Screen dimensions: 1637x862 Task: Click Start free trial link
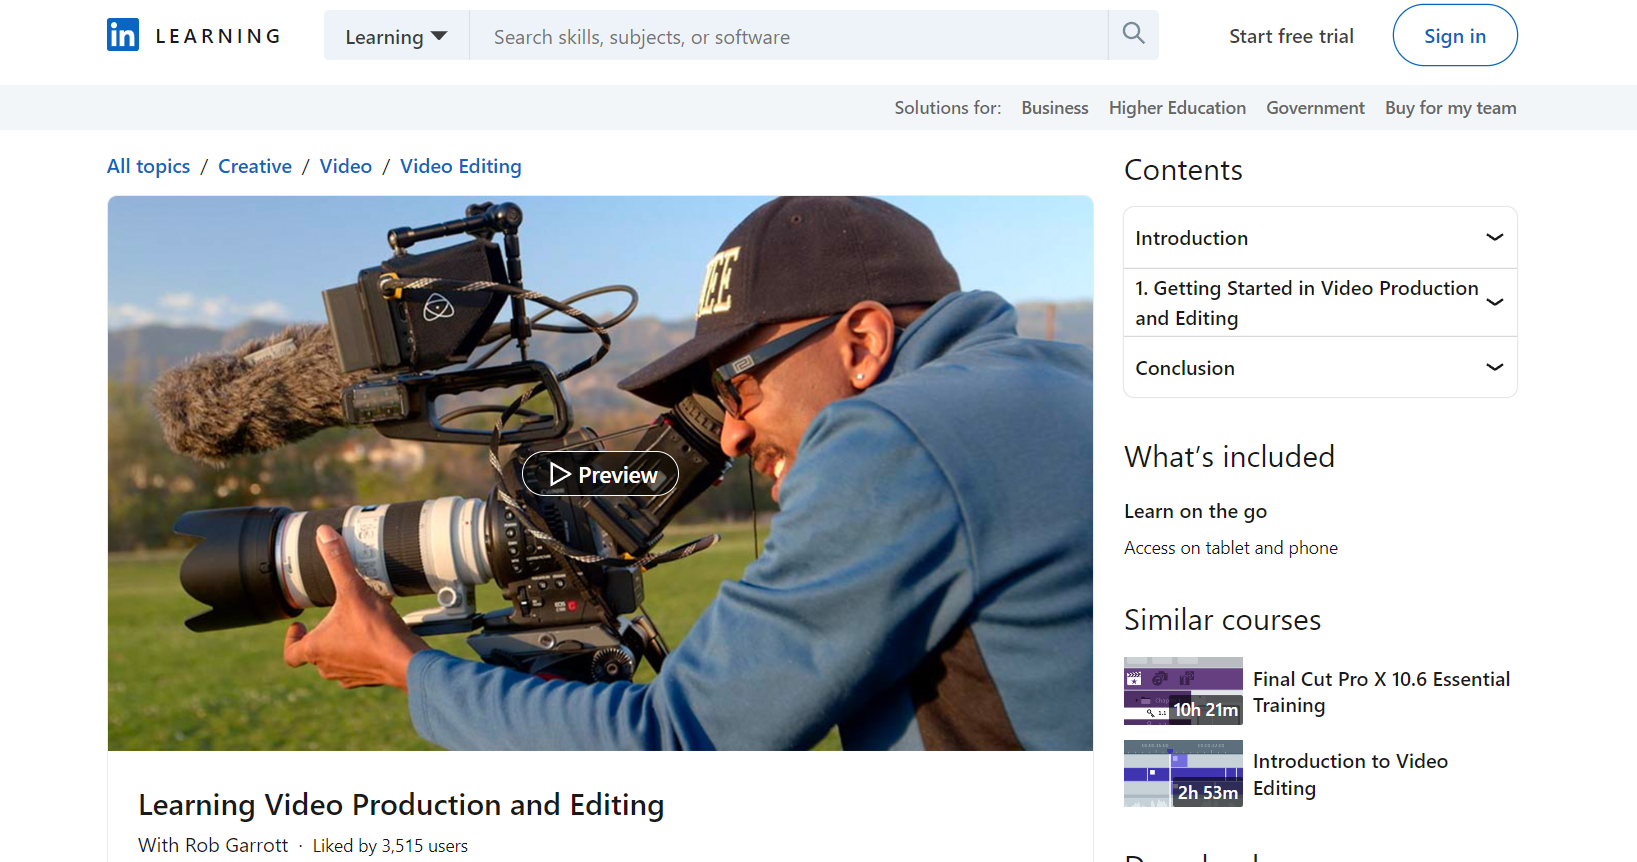1291,36
